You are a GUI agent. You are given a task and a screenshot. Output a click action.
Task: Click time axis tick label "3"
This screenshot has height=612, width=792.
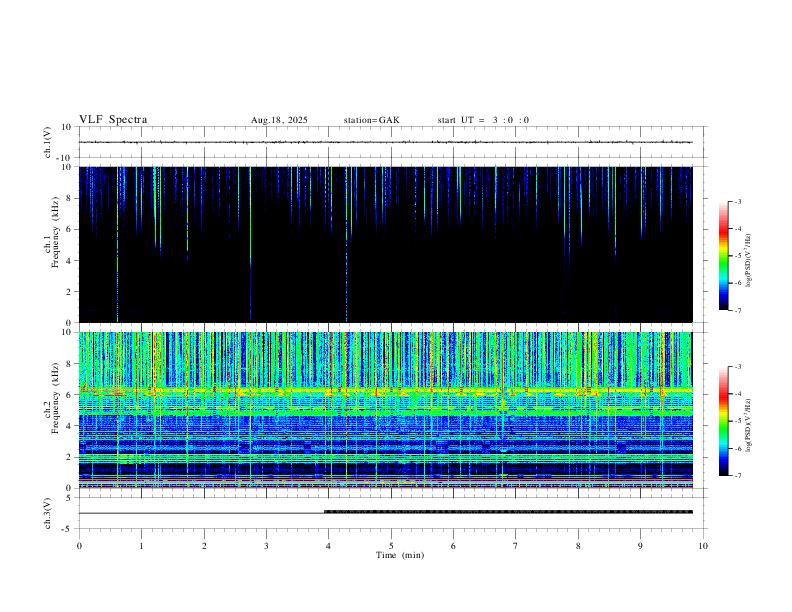pos(266,546)
